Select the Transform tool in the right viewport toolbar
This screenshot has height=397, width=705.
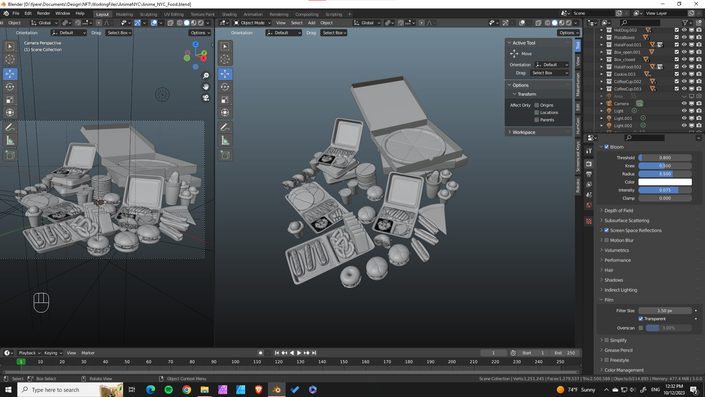[x=225, y=112]
